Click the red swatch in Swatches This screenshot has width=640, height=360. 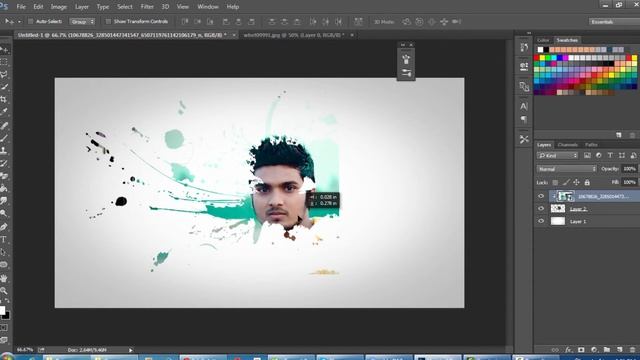(x=537, y=58)
